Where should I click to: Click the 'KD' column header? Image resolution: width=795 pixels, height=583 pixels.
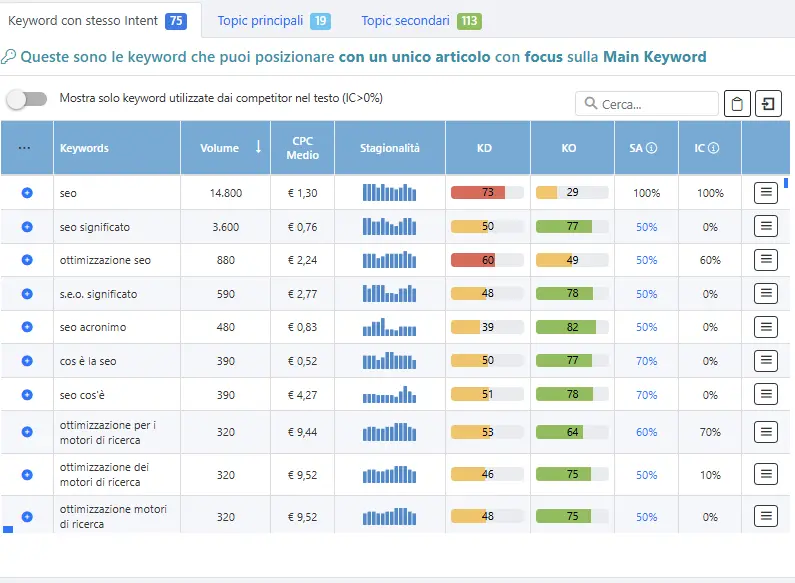pos(484,148)
